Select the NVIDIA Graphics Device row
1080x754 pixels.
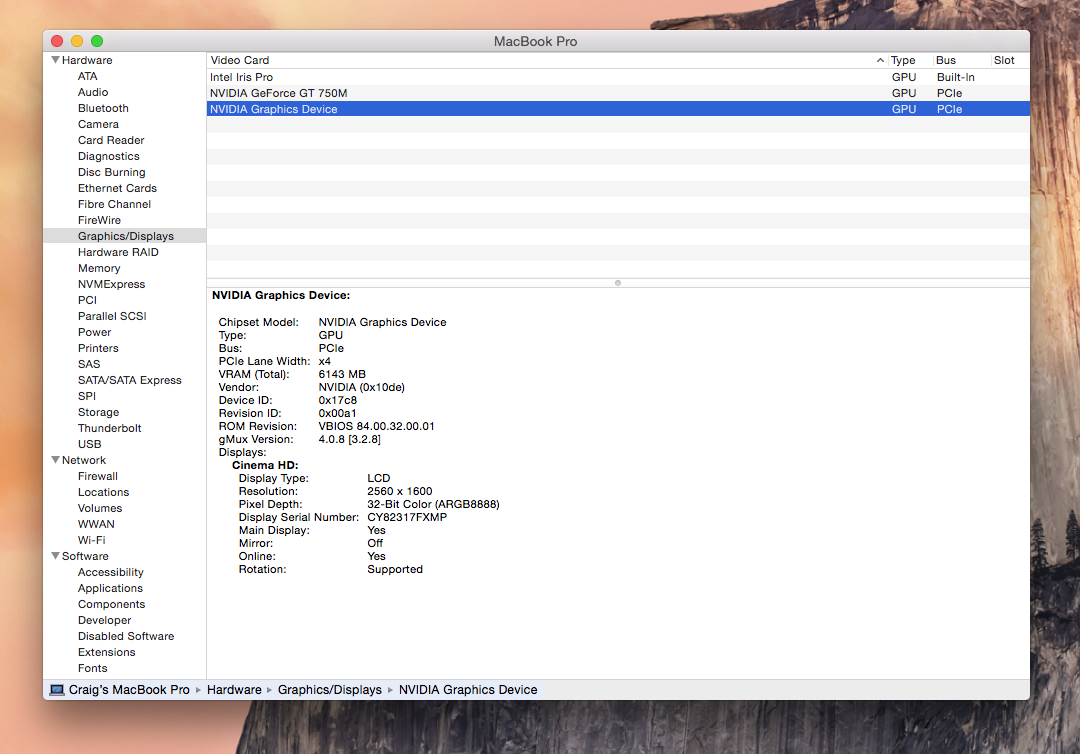(618, 109)
